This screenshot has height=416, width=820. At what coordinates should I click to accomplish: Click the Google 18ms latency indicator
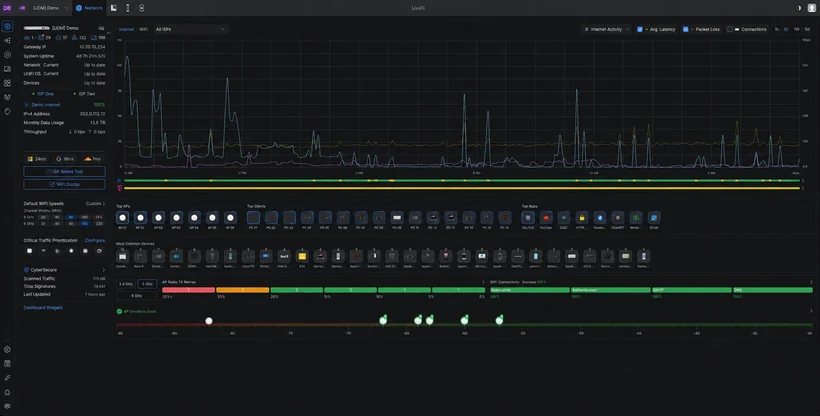point(65,159)
